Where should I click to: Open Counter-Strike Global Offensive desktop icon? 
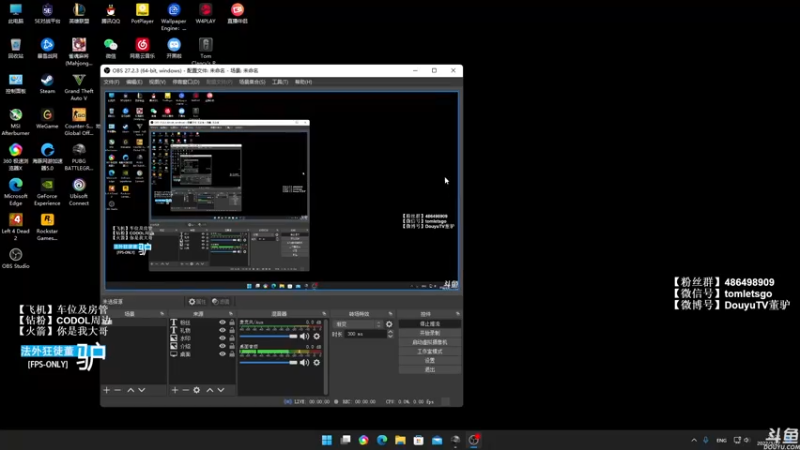coord(79,122)
